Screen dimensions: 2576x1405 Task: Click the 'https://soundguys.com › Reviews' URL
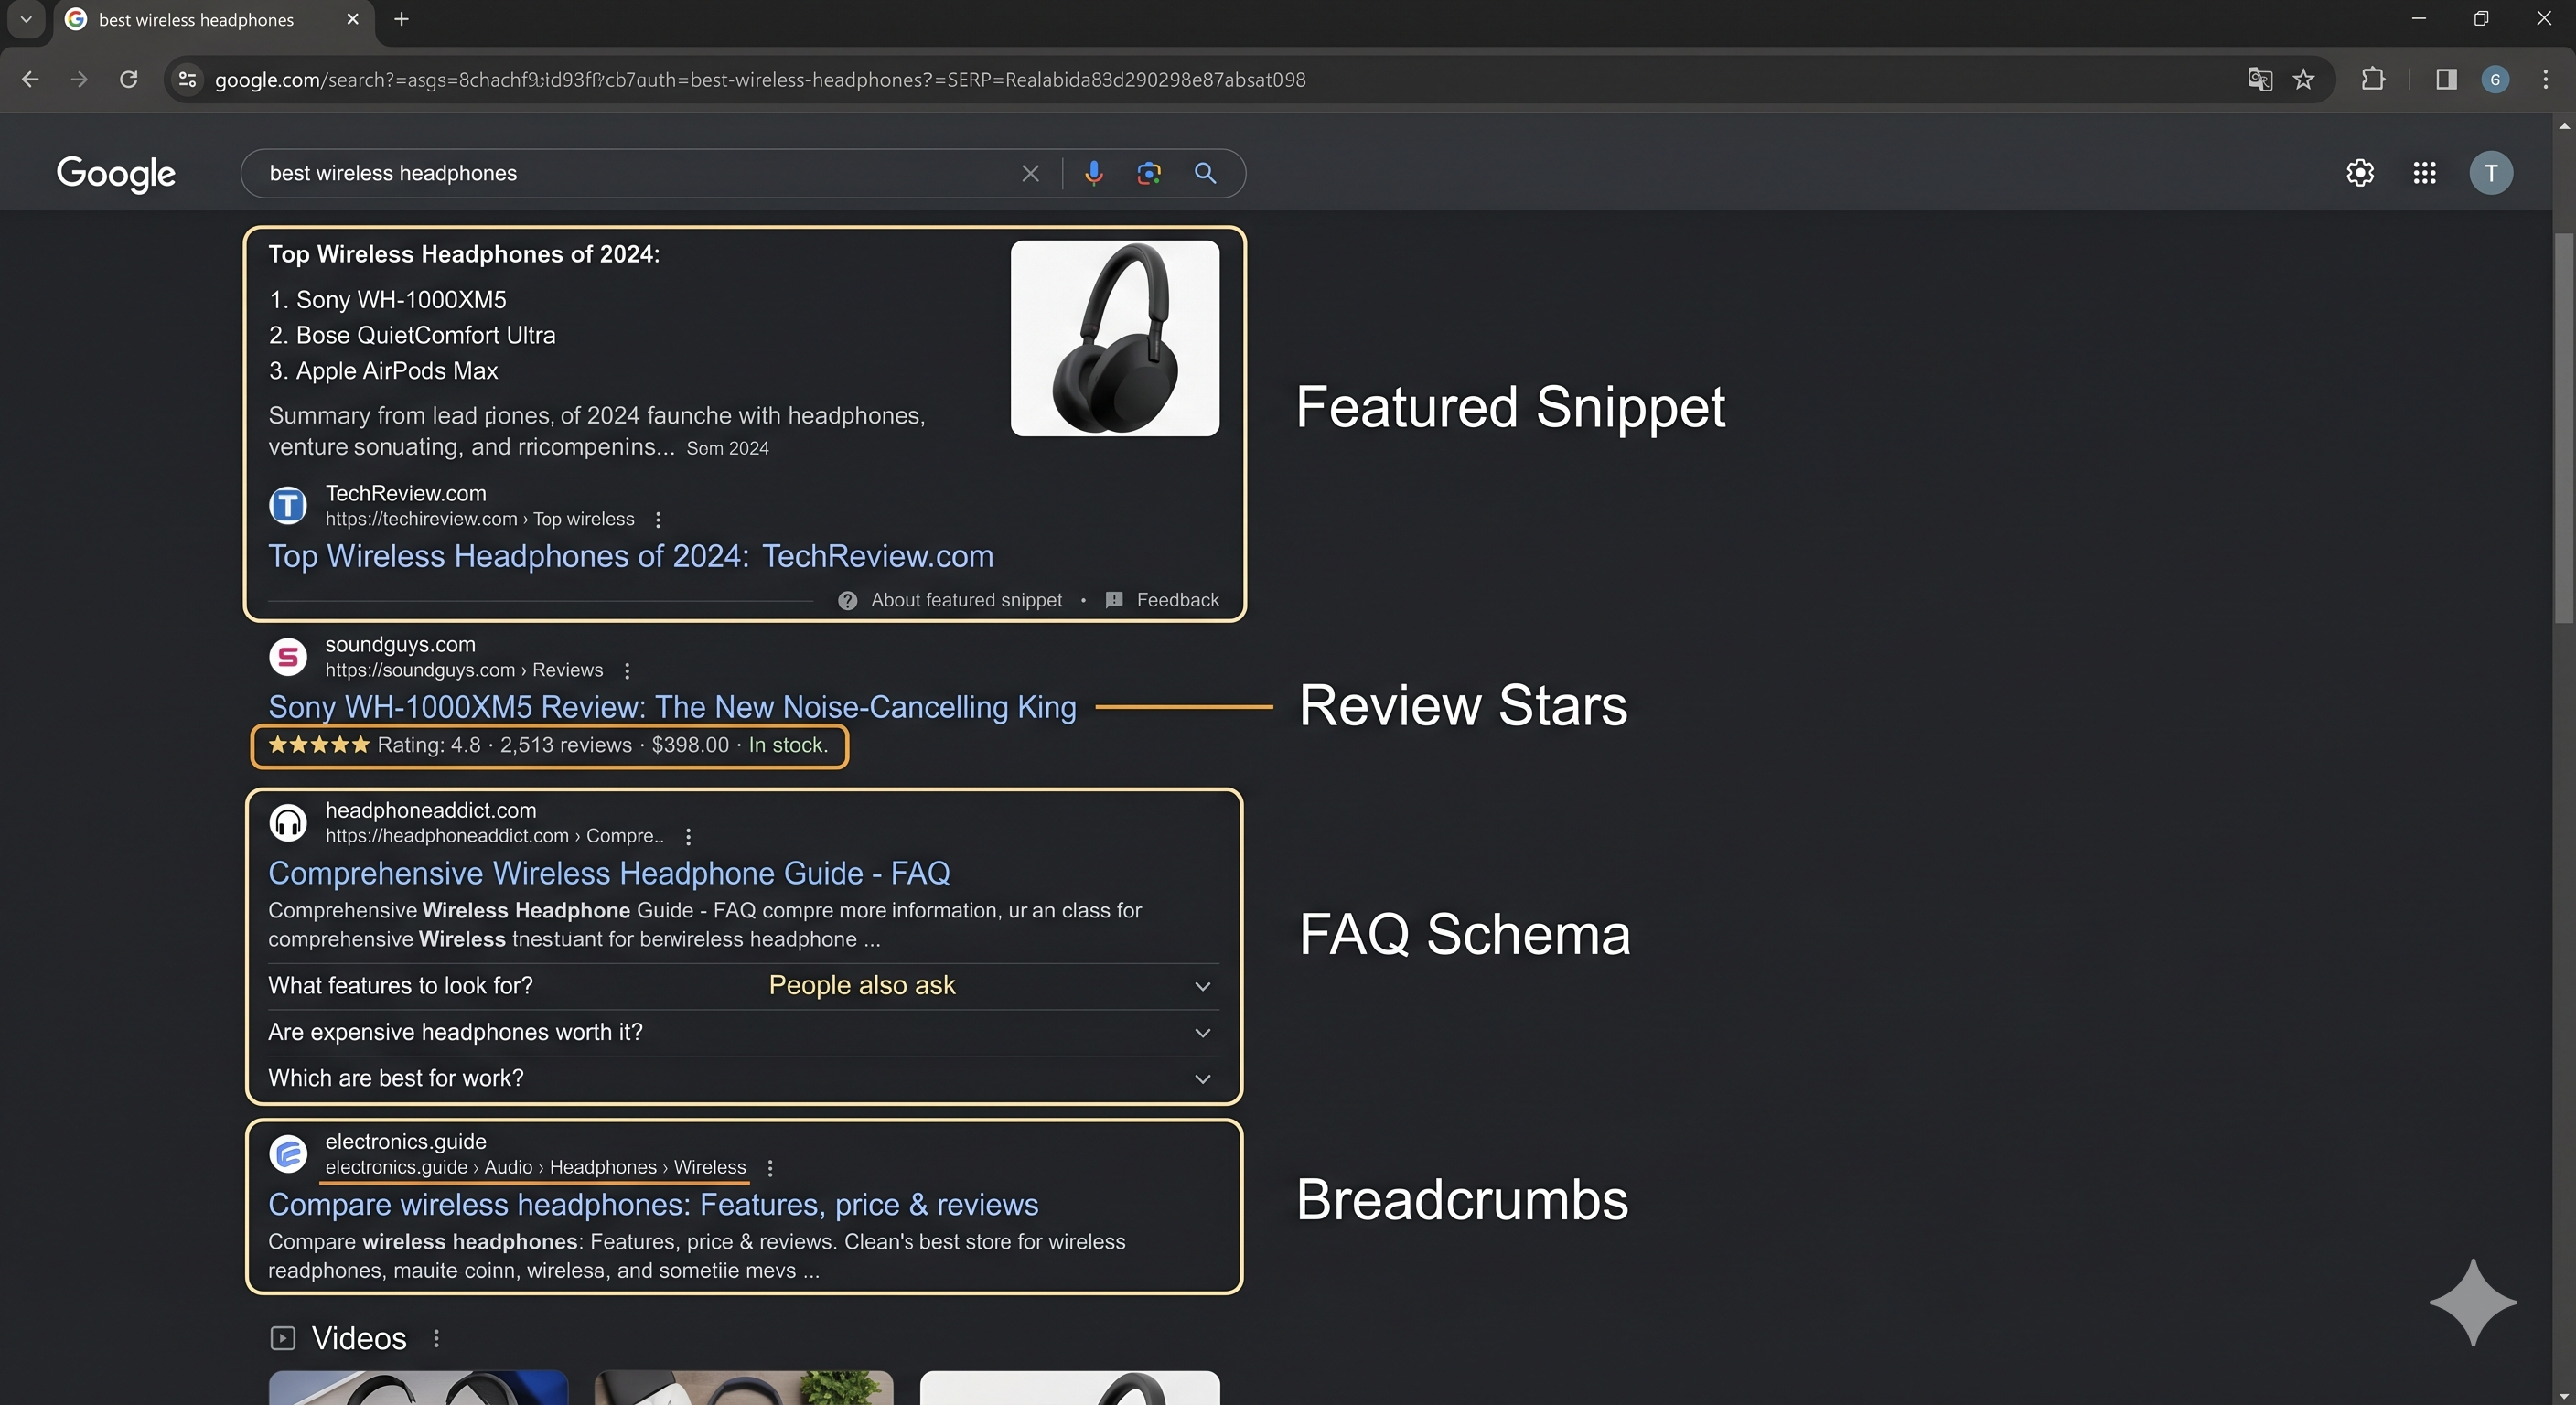pyautogui.click(x=464, y=670)
